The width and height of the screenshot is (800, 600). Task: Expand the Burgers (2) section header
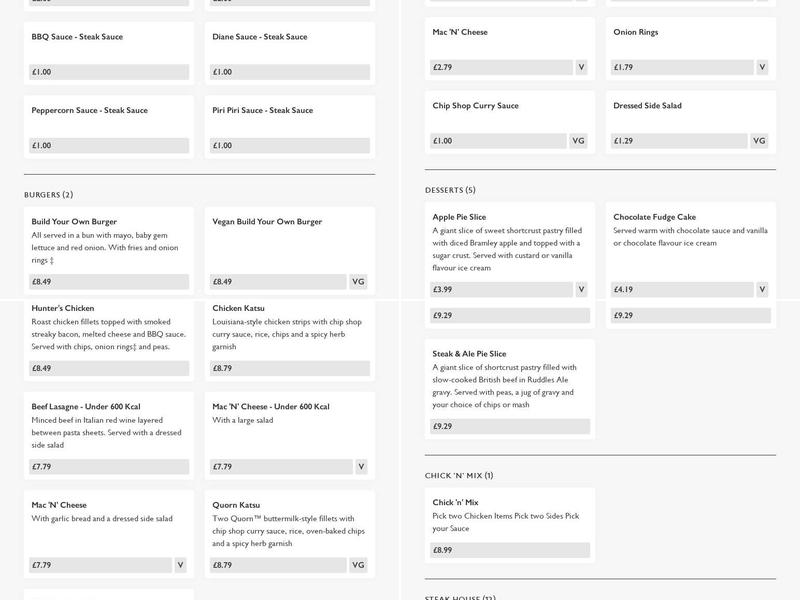[x=49, y=194]
